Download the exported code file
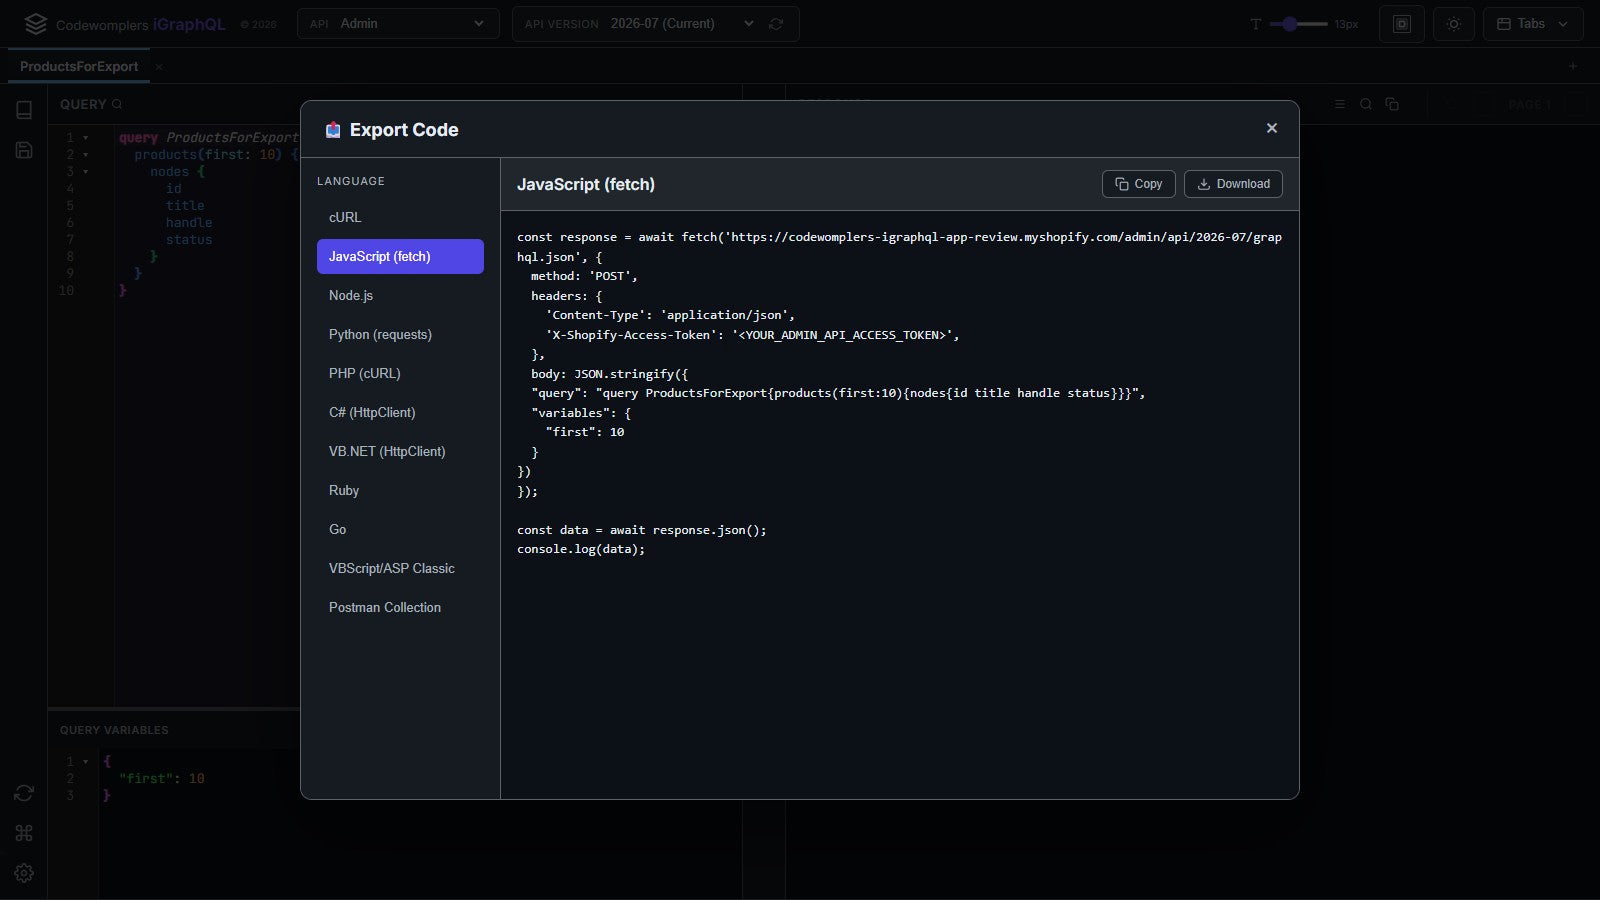This screenshot has width=1600, height=900. [x=1233, y=184]
